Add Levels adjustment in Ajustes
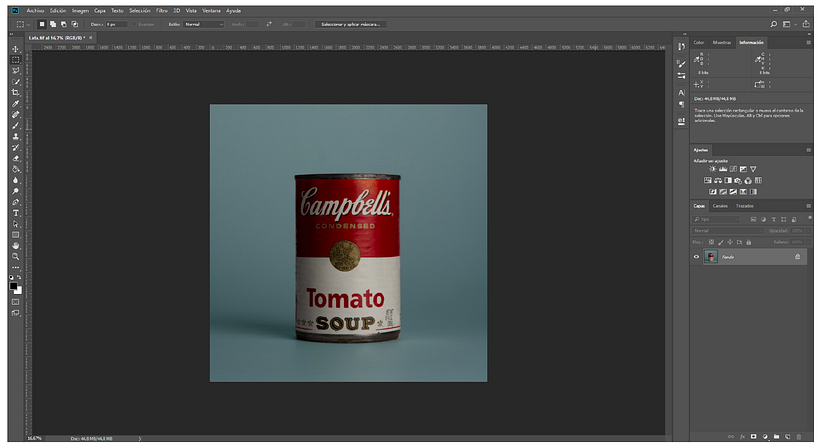The height and width of the screenshot is (448, 820). tap(723, 169)
